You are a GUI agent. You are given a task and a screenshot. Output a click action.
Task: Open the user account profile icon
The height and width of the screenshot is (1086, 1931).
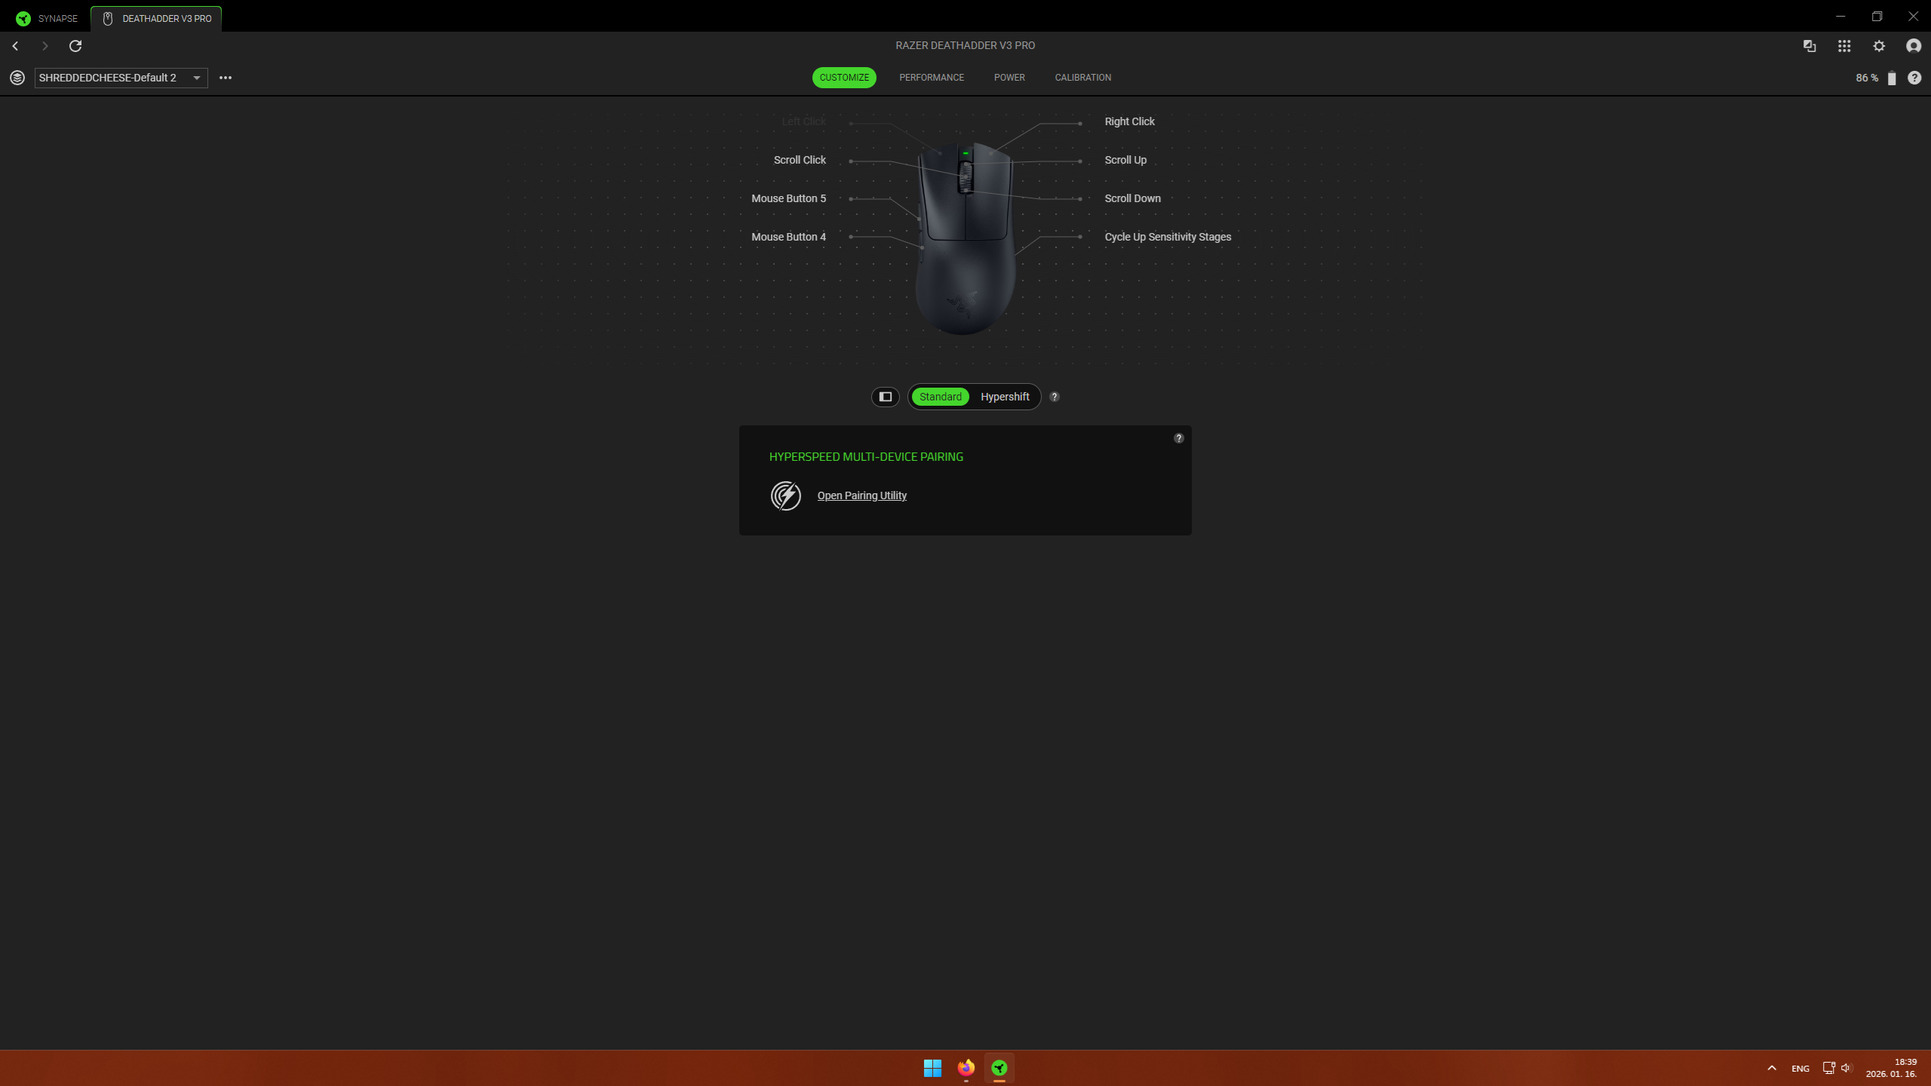coord(1913,46)
